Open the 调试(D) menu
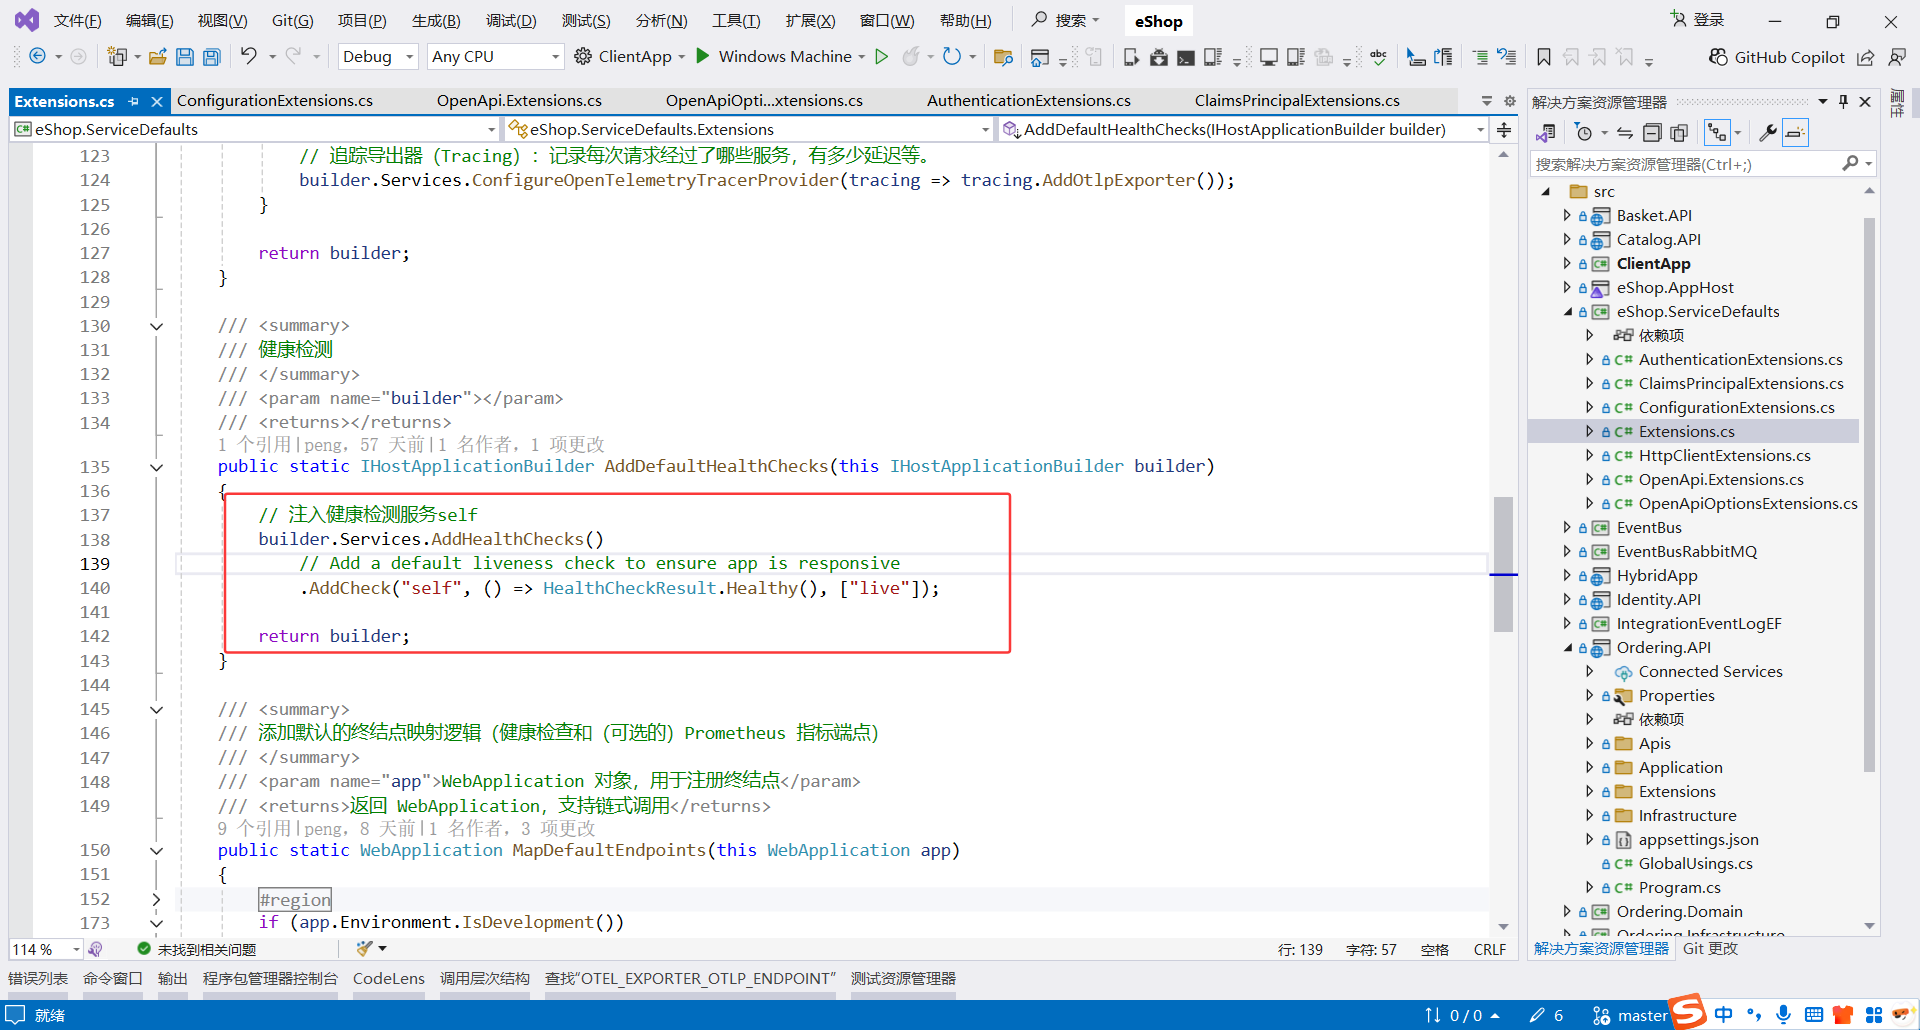 click(x=511, y=21)
